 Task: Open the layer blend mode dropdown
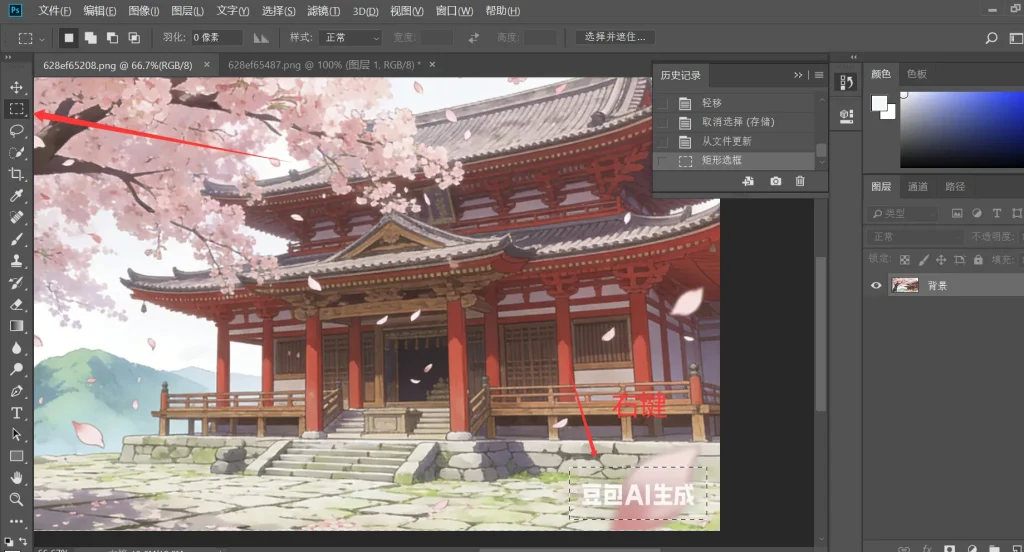(913, 237)
